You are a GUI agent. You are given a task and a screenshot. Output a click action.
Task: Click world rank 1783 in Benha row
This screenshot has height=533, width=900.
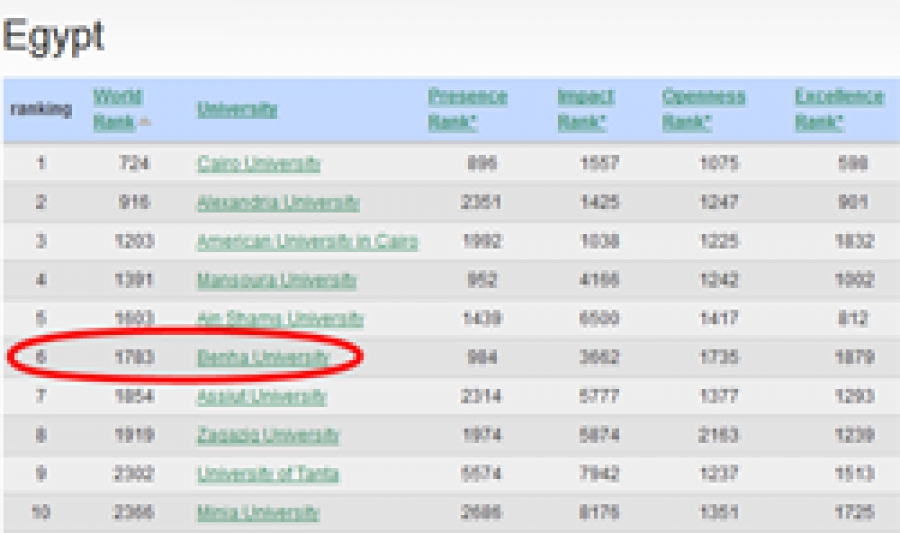(x=134, y=357)
